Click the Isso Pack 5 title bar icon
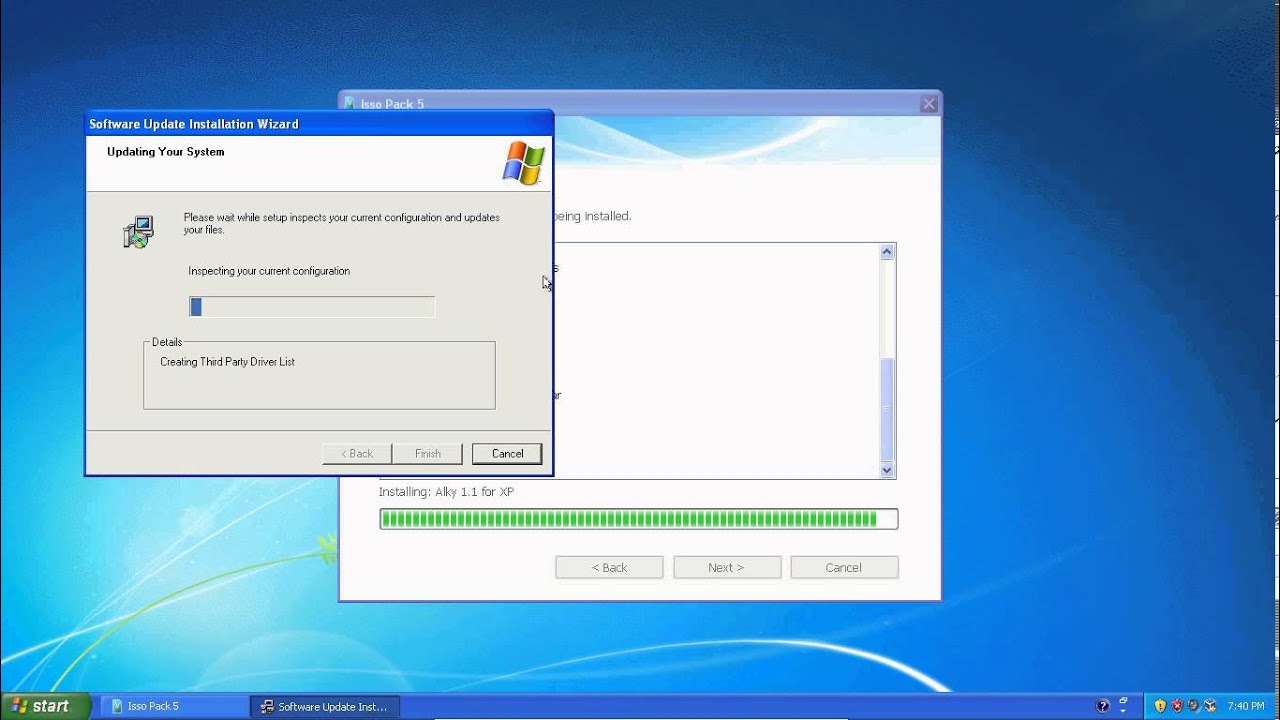 [x=349, y=104]
